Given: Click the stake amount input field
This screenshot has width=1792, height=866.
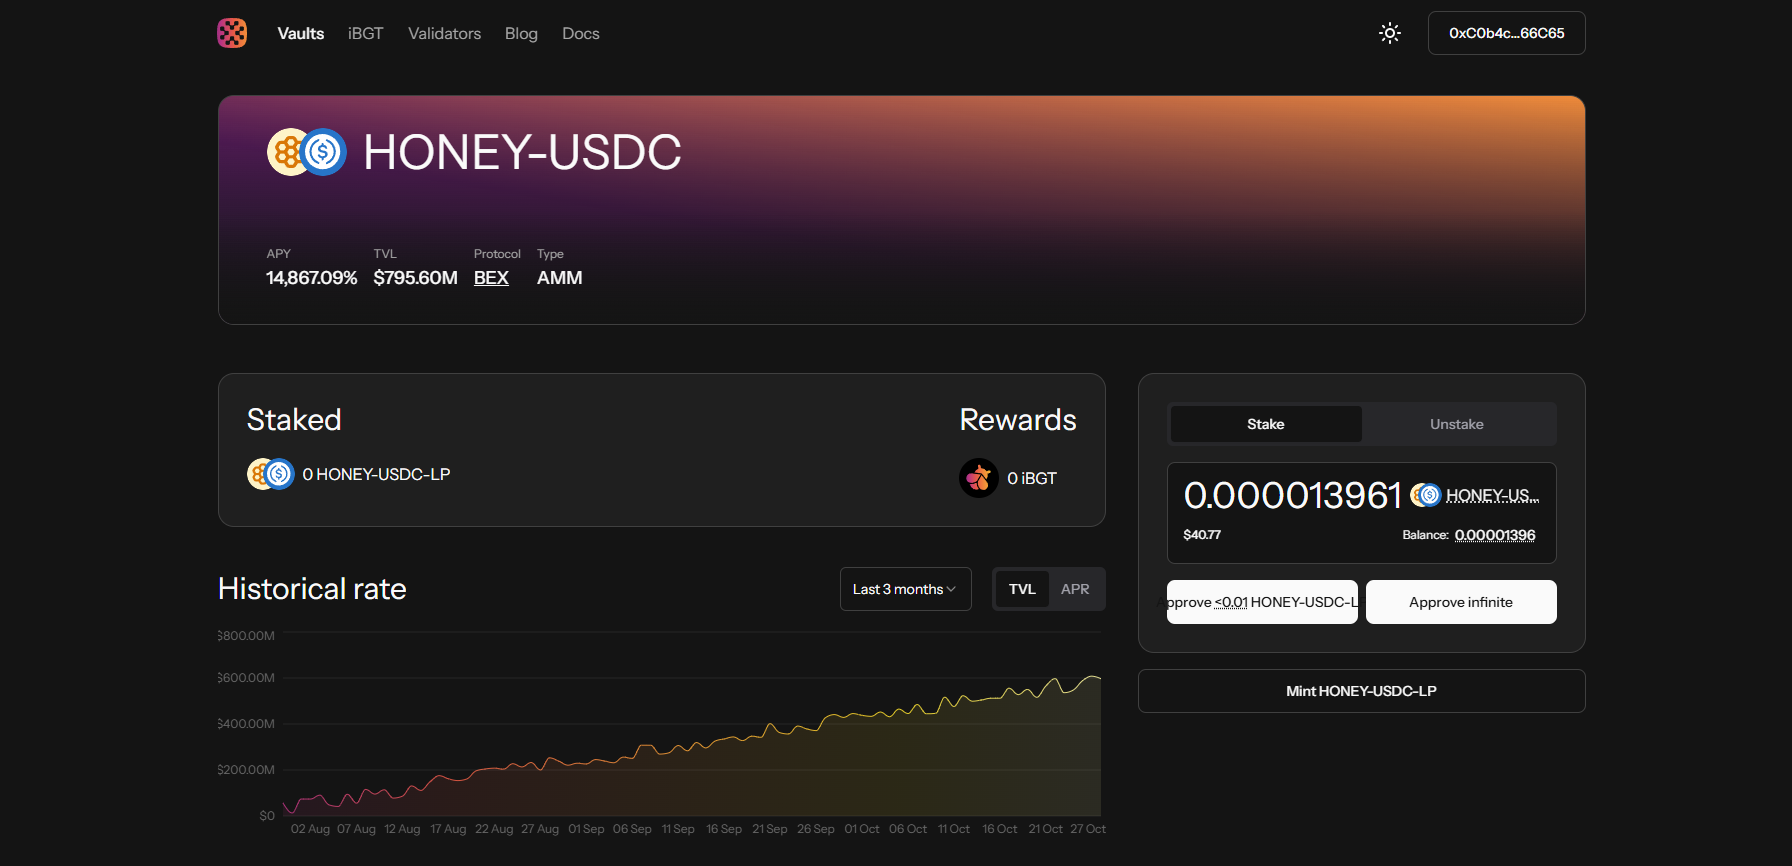Looking at the screenshot, I should [x=1292, y=495].
